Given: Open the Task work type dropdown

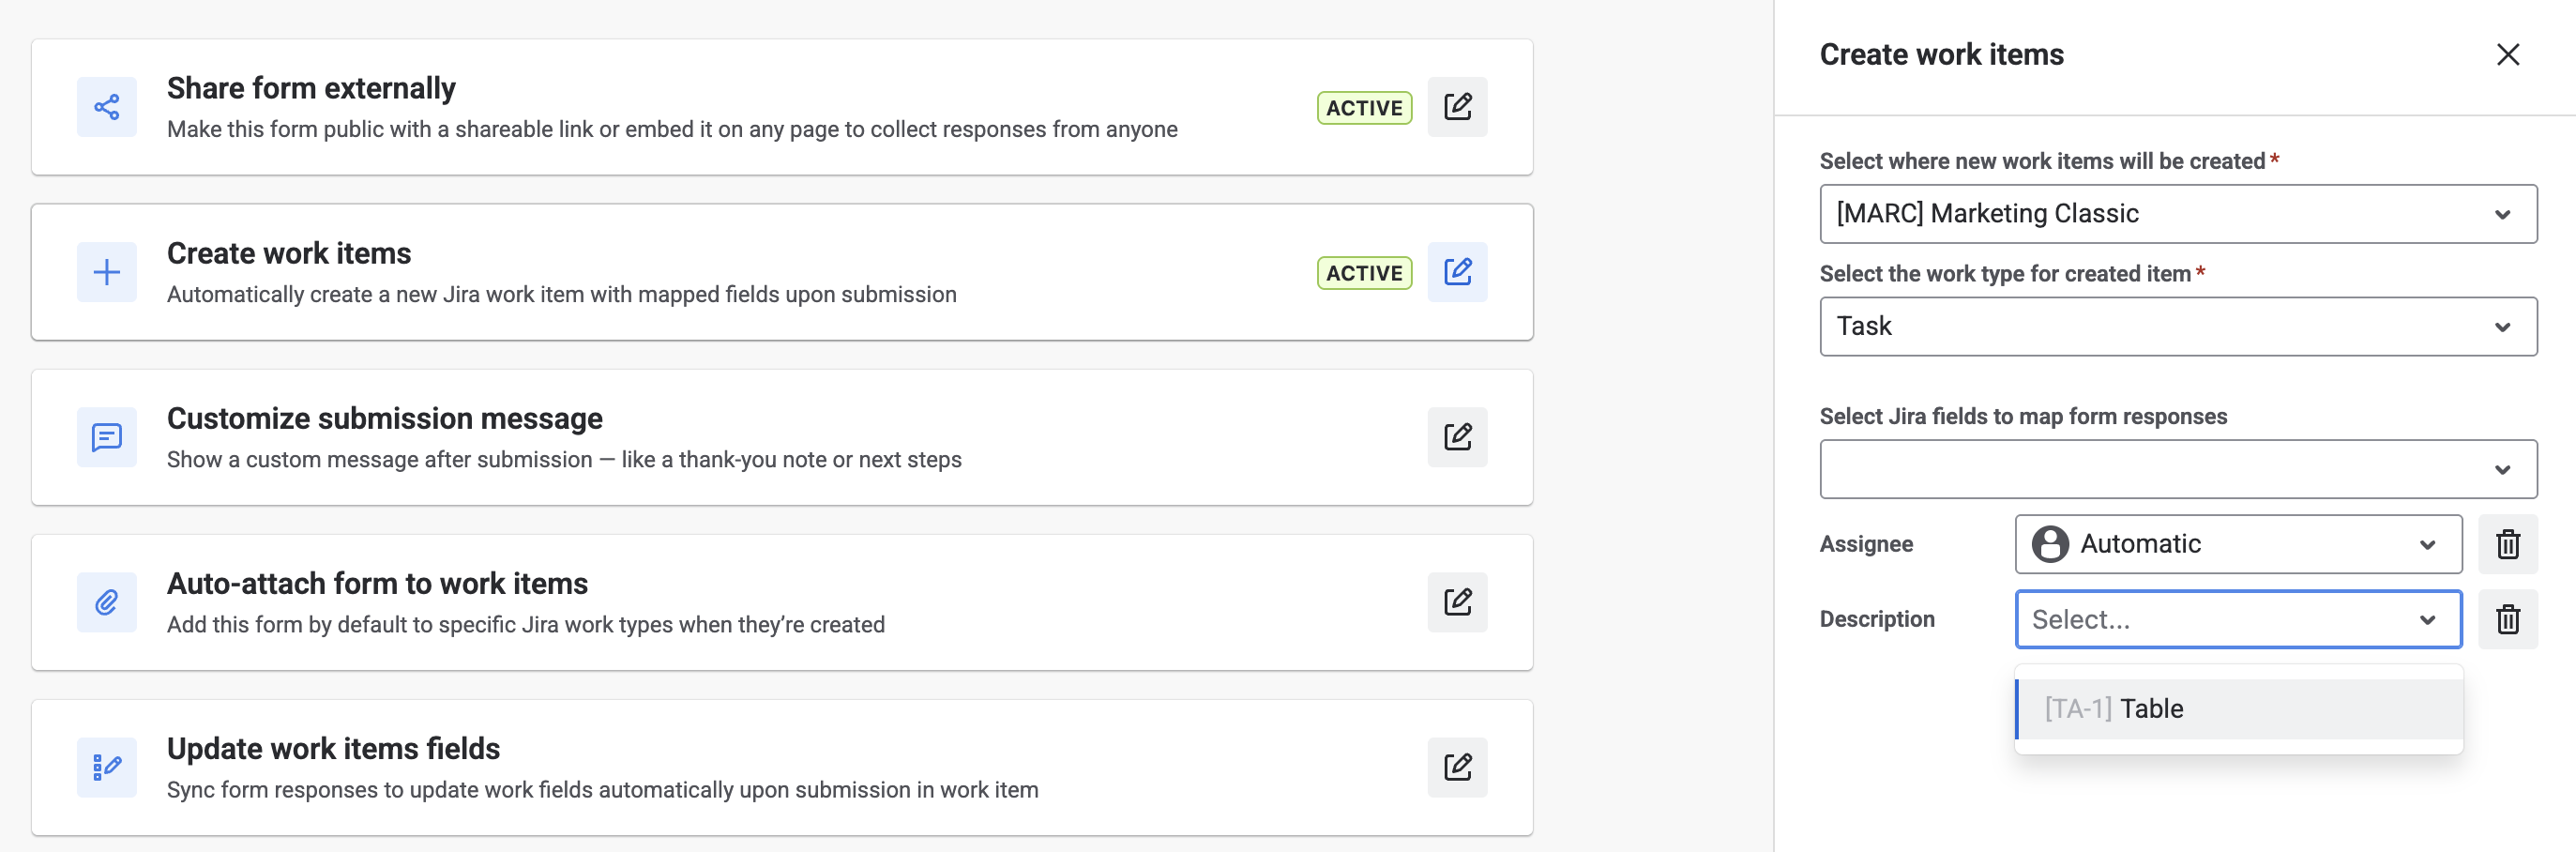Looking at the screenshot, I should [x=2178, y=326].
